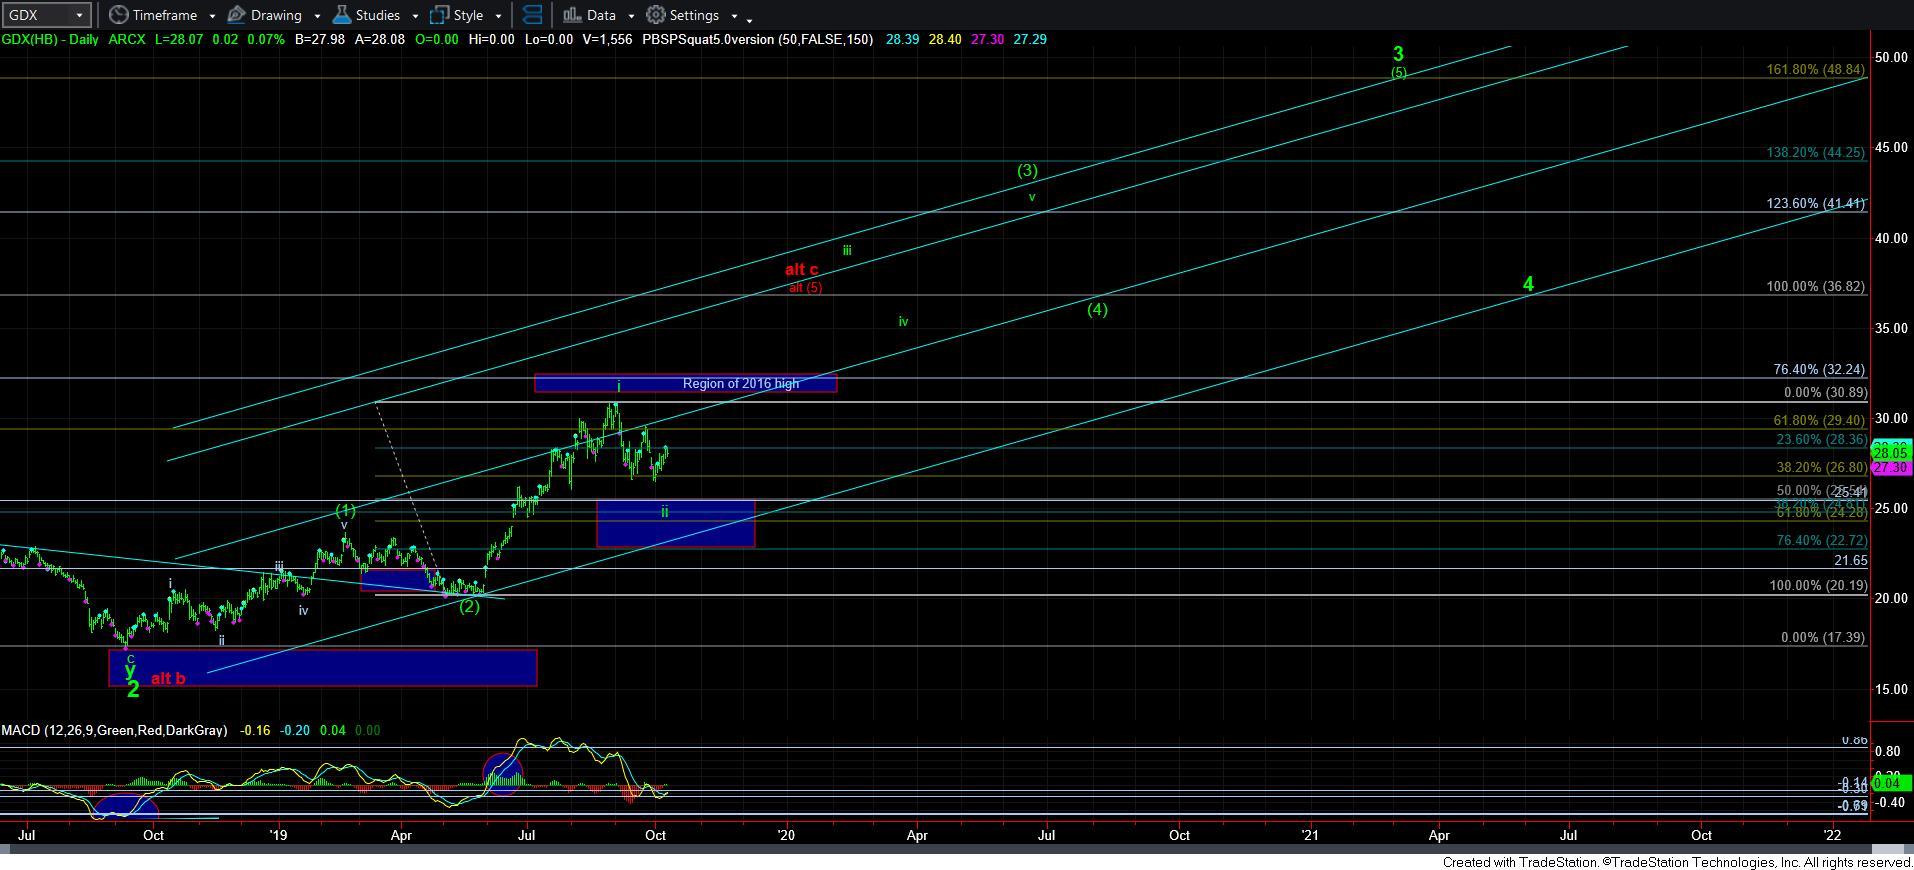
Task: Select the large green '4' wave label
Action: pos(1528,285)
